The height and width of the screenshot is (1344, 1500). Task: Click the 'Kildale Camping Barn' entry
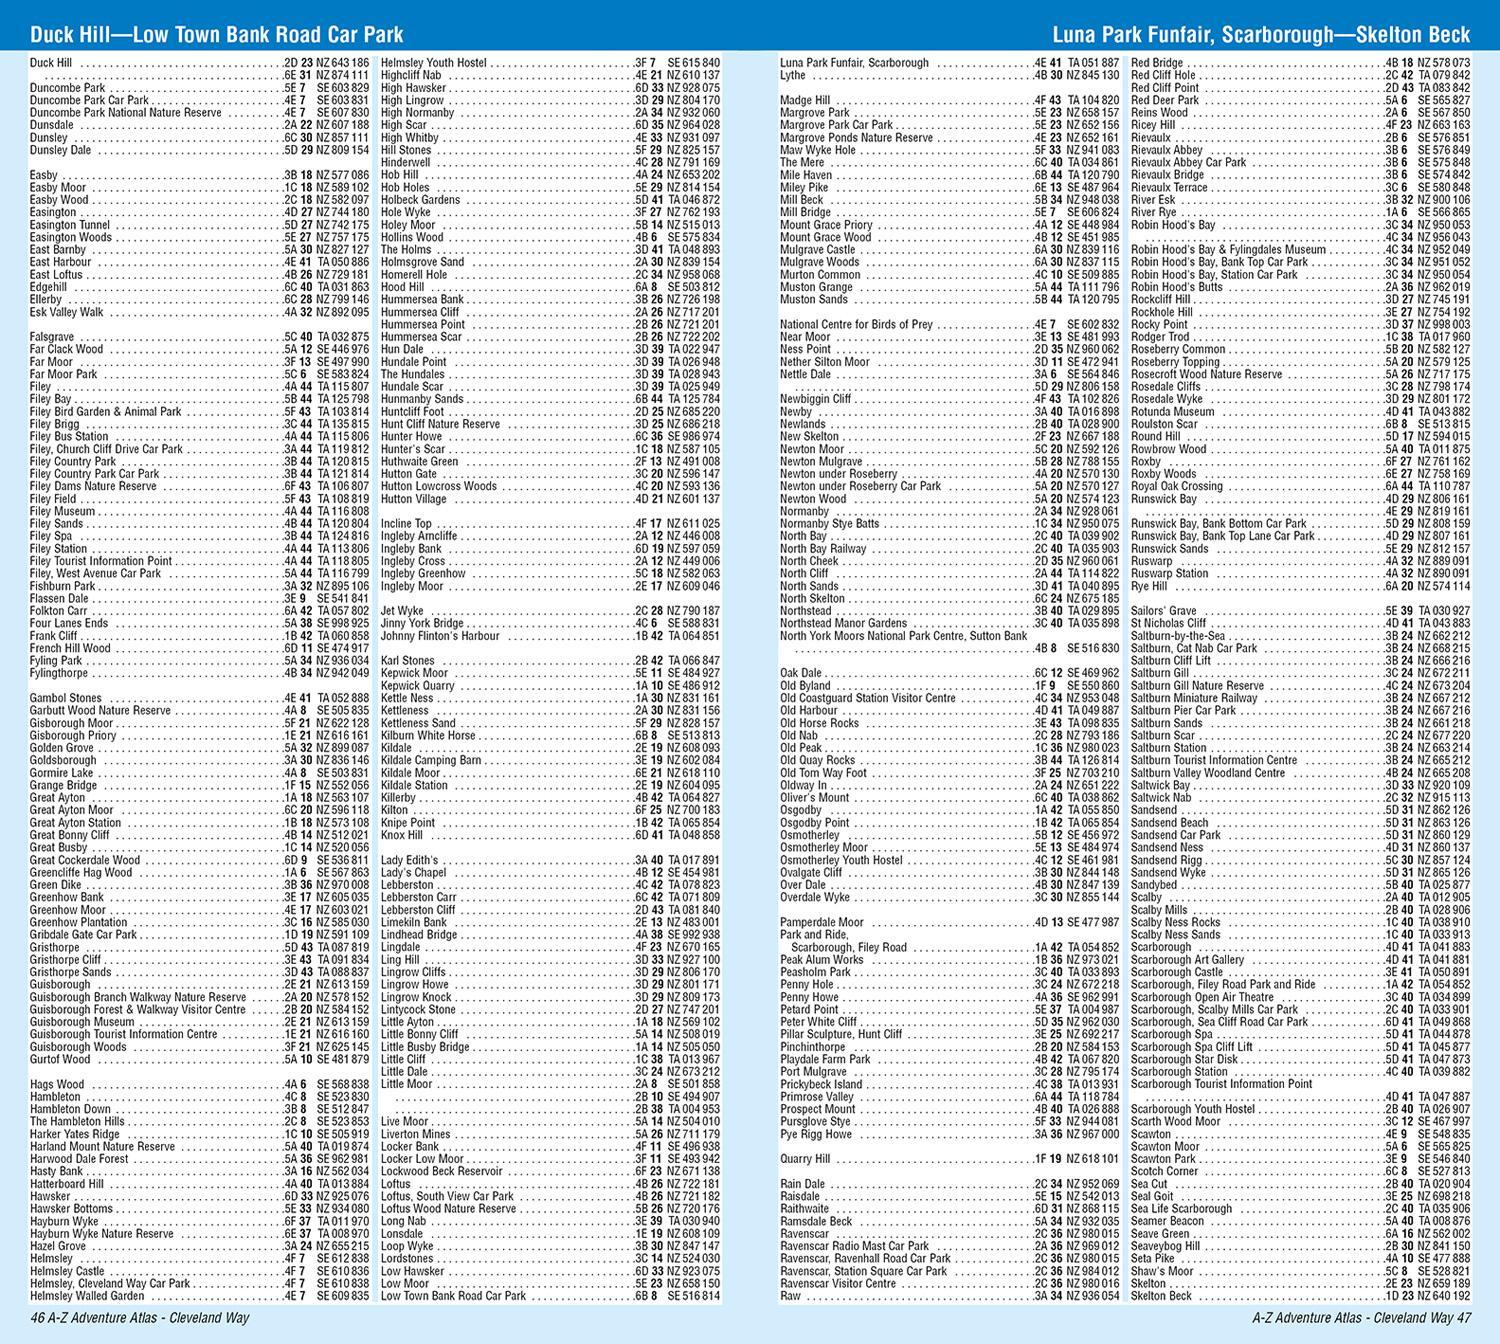550,760
